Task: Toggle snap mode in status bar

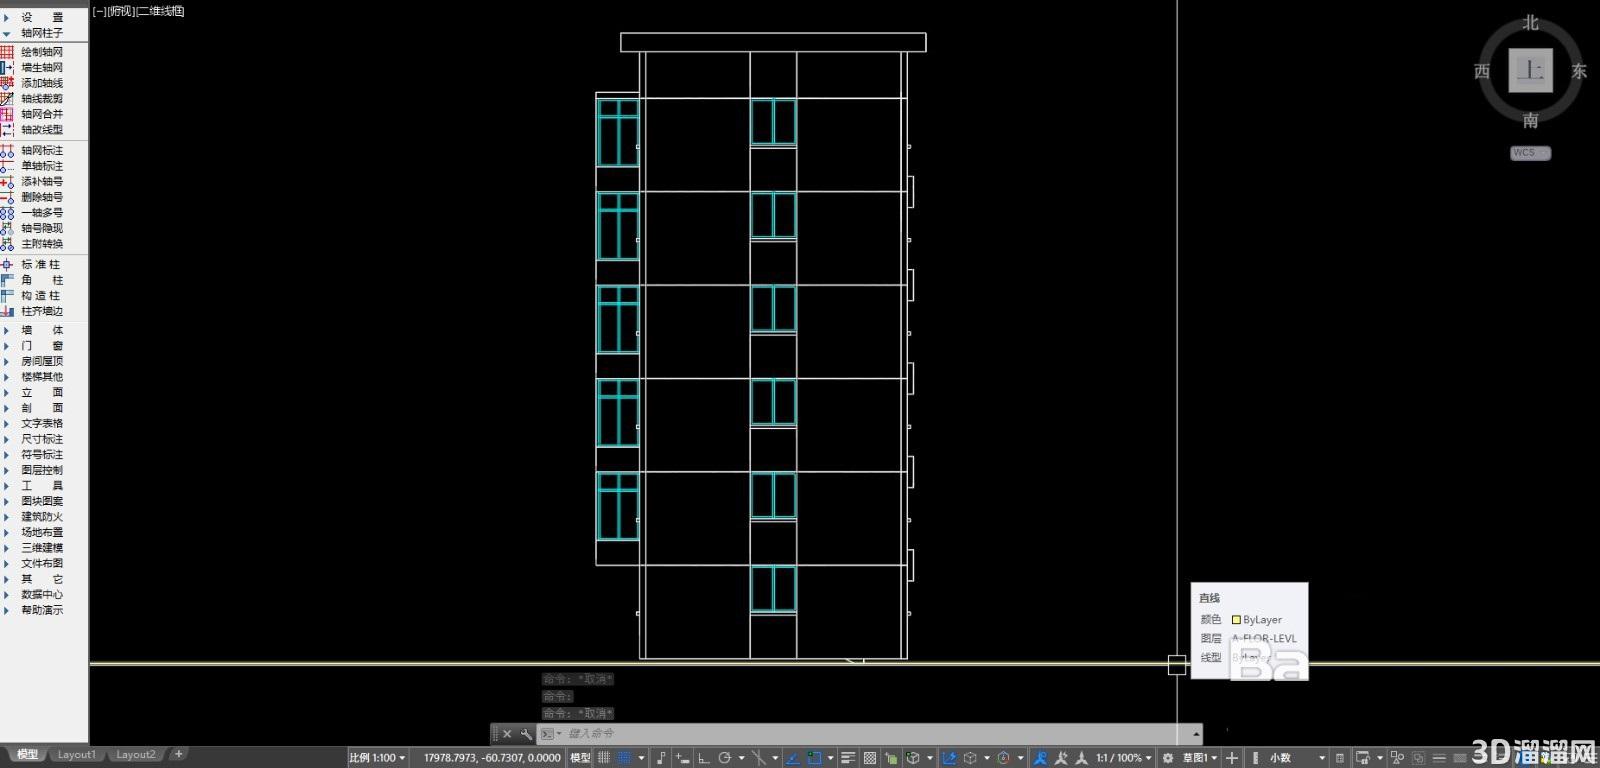Action: (624, 758)
